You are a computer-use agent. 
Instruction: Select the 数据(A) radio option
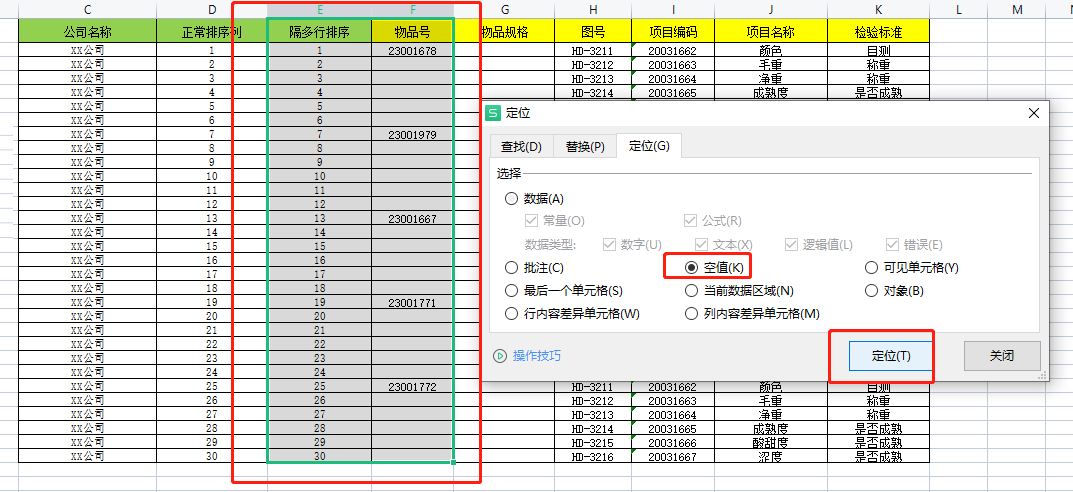(511, 199)
